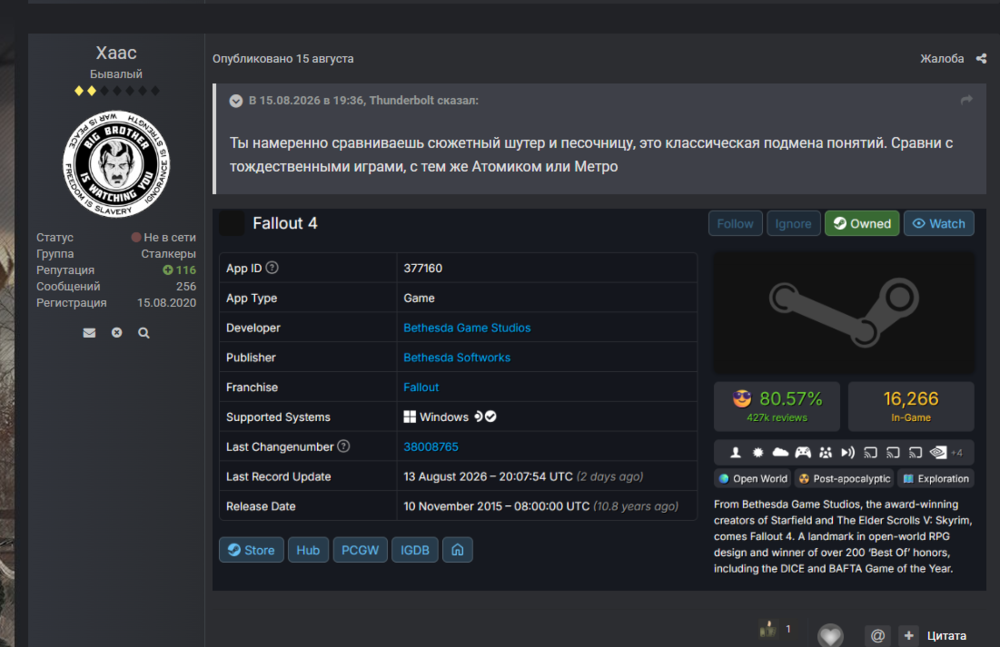This screenshot has width=1000, height=647.
Task: Open the Bethesda Softworks publisher link
Action: 457,357
